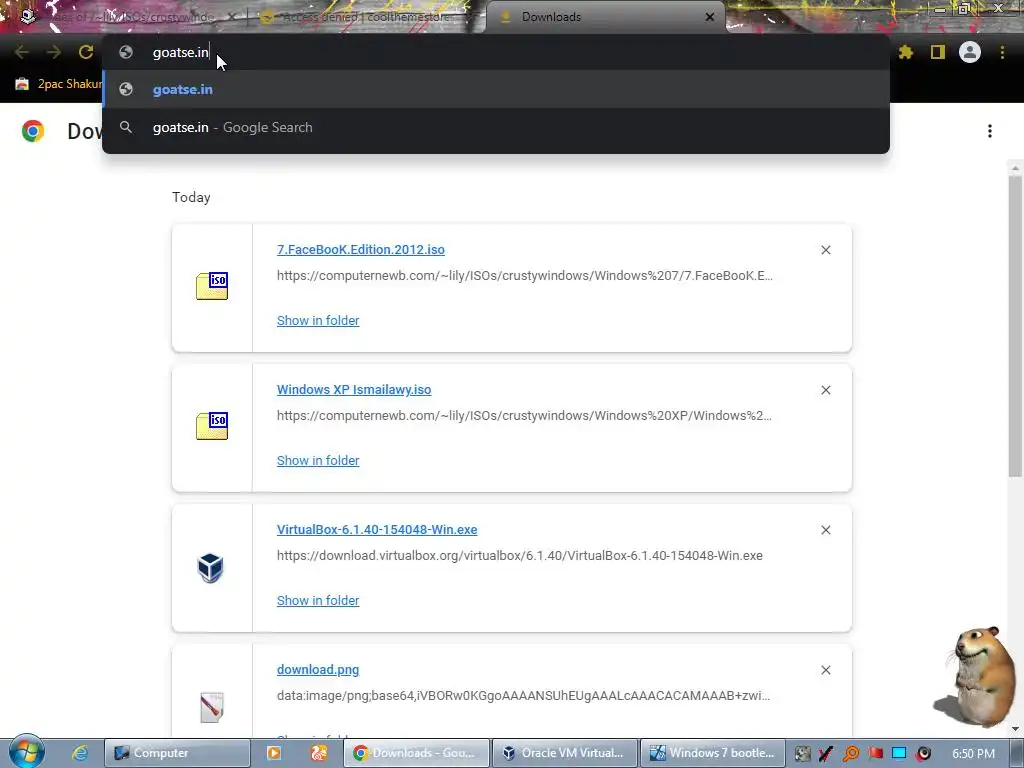The width and height of the screenshot is (1024, 768).
Task: Reload the current page
Action: tap(86, 52)
